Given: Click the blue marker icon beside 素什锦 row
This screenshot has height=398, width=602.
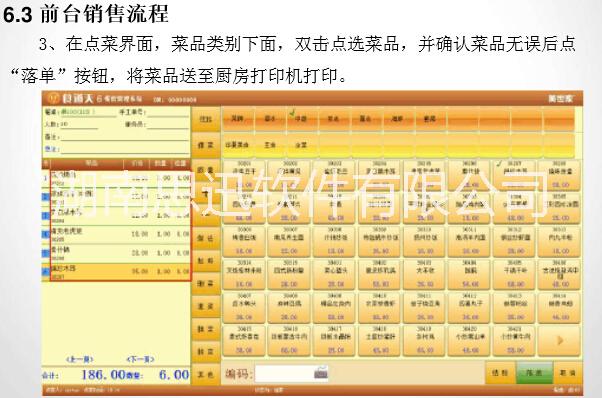Looking at the screenshot, I should (x=46, y=252).
